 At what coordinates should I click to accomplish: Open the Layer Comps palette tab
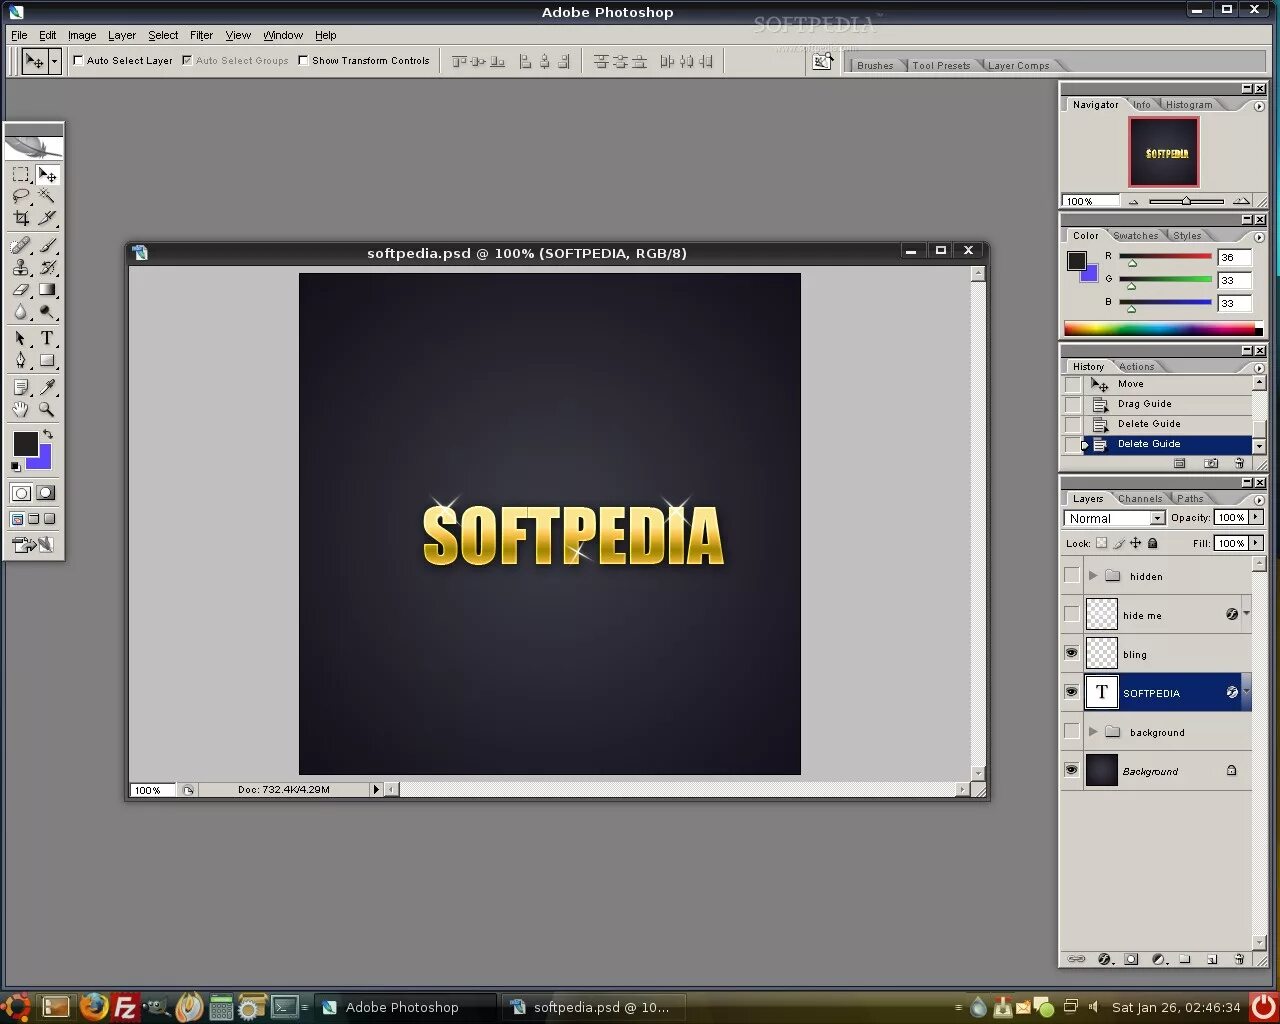[x=1018, y=65]
